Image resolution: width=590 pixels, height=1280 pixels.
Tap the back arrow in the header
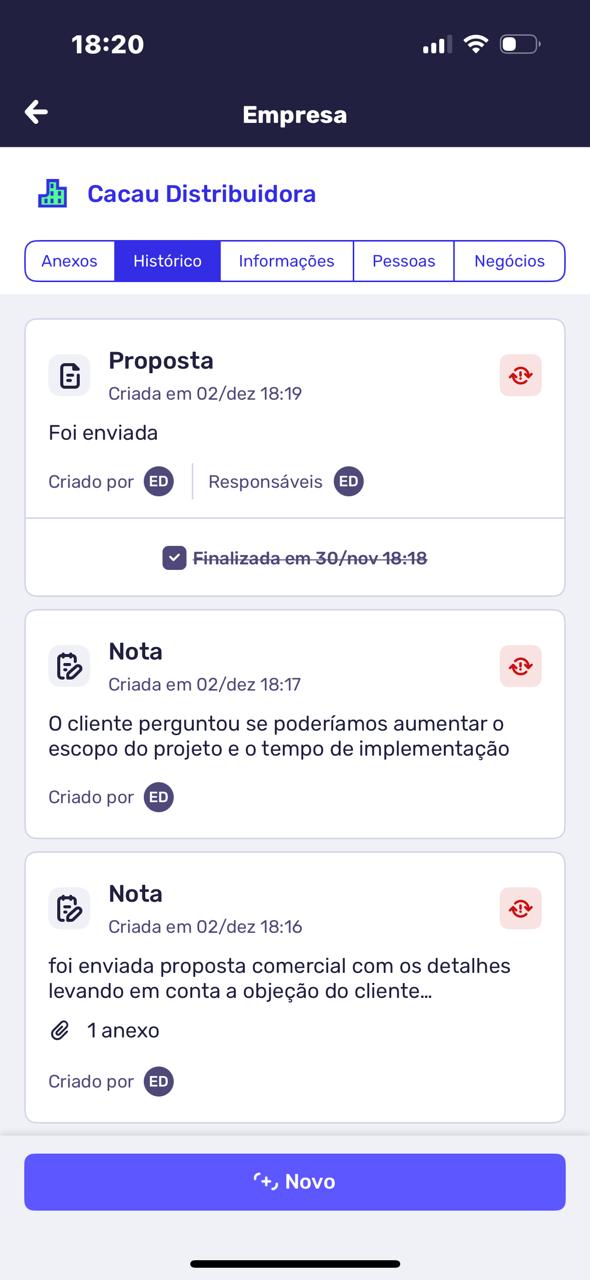pos(36,111)
